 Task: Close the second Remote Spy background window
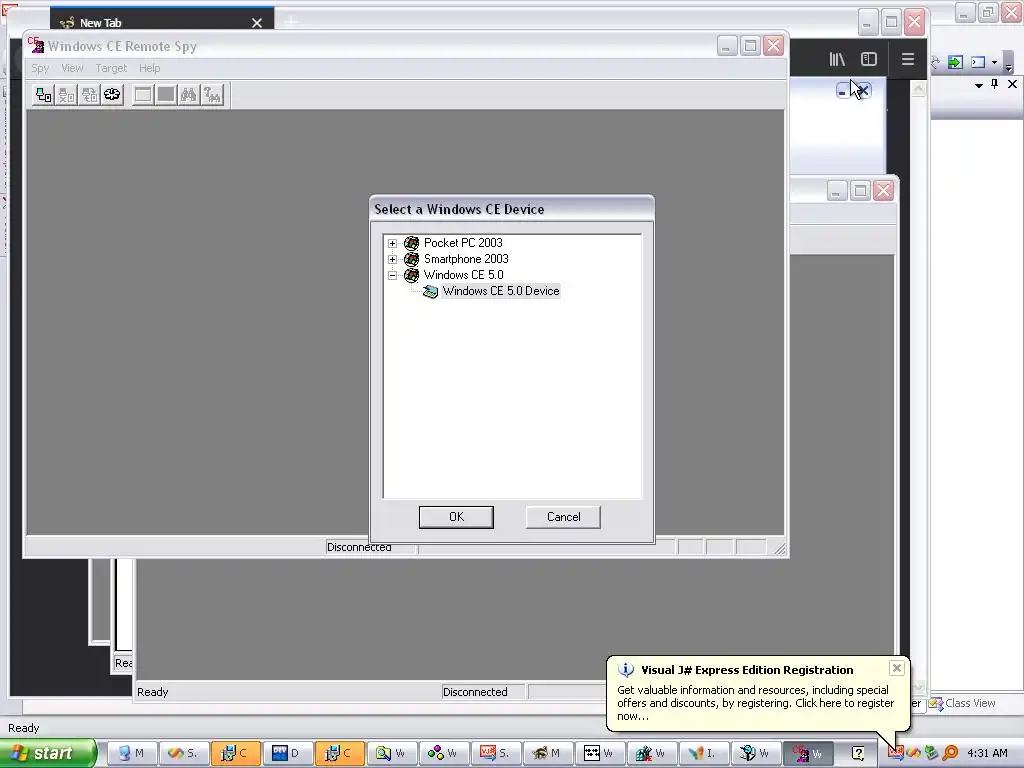pyautogui.click(x=884, y=191)
